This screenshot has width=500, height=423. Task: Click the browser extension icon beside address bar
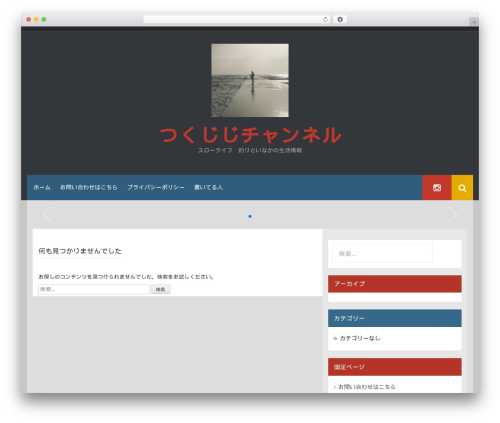[x=340, y=20]
